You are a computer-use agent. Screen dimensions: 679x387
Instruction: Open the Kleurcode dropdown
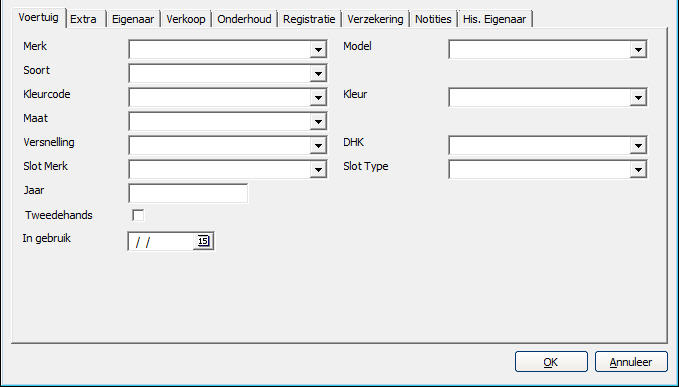(x=318, y=97)
